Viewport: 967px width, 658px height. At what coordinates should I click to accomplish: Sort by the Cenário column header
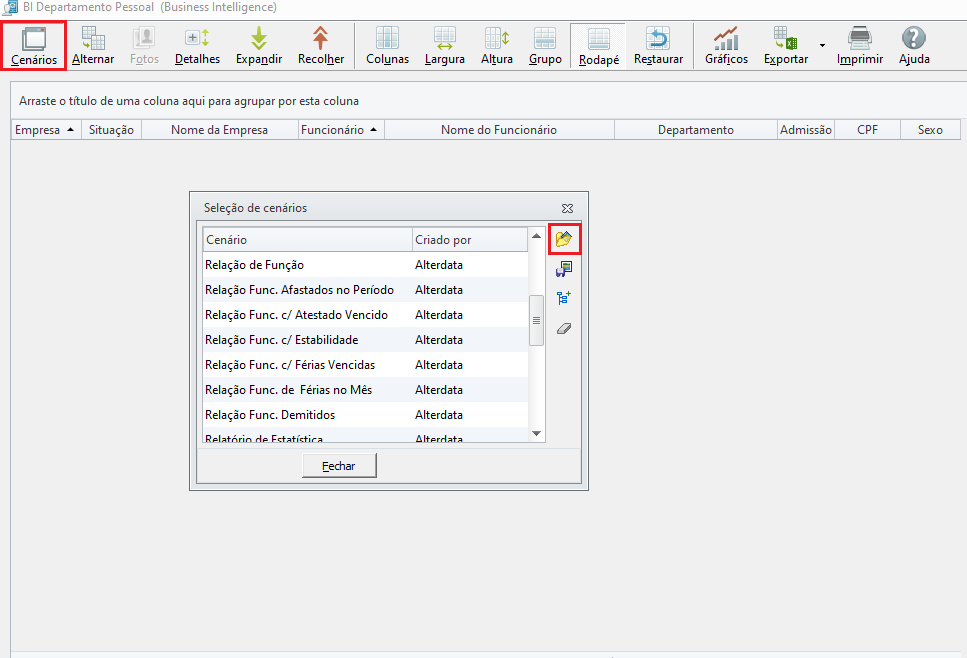pos(307,239)
